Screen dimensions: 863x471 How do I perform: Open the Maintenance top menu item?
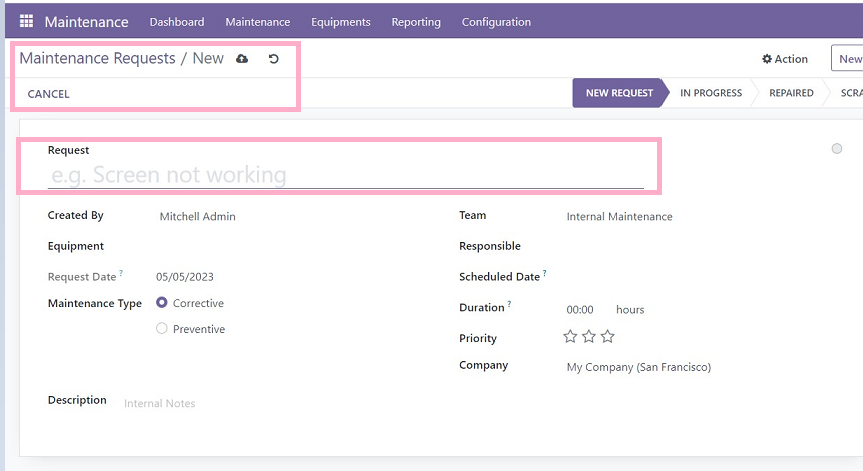[x=258, y=22]
